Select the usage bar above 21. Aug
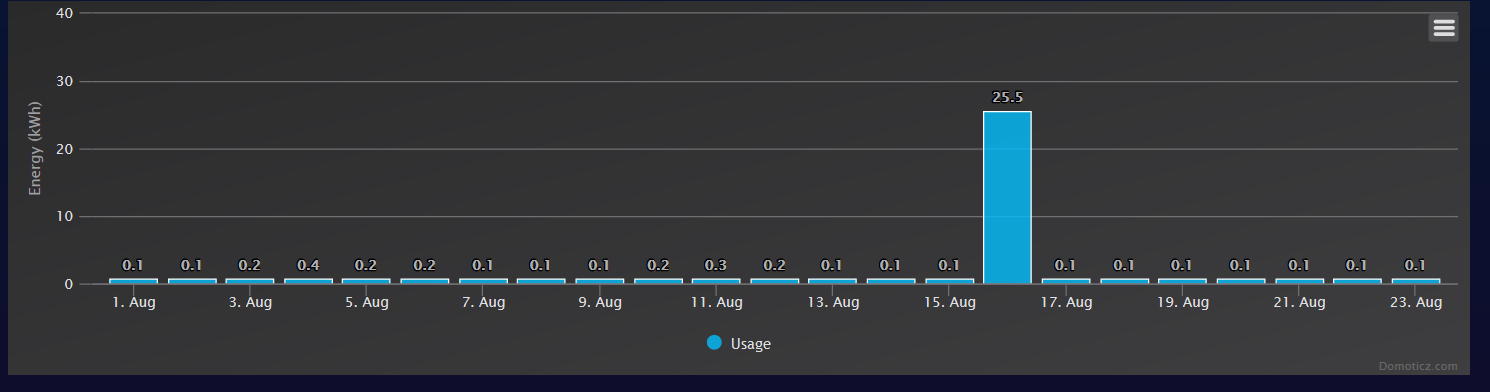Viewport: 1490px width, 392px height. coord(1298,281)
